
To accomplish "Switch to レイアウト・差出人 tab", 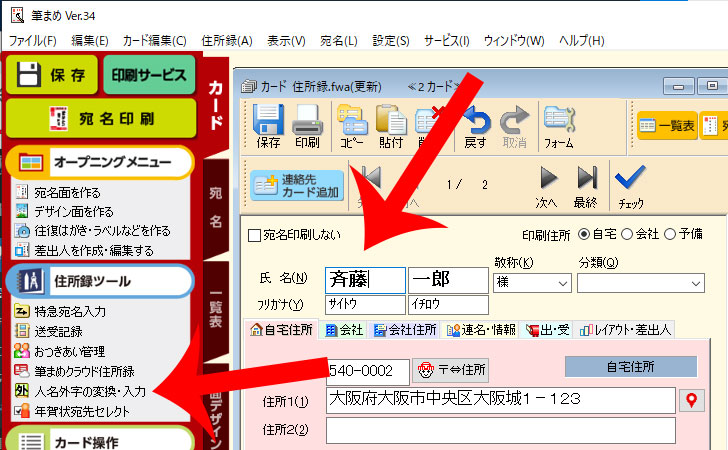I will 625,330.
